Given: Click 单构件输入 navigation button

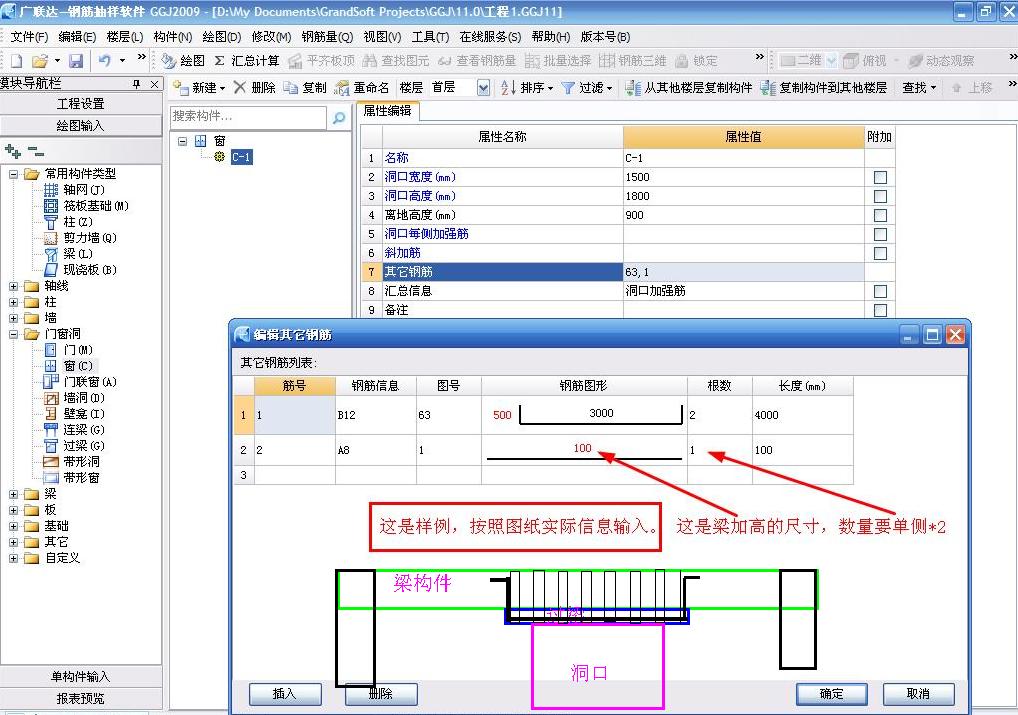Looking at the screenshot, I should (x=81, y=677).
